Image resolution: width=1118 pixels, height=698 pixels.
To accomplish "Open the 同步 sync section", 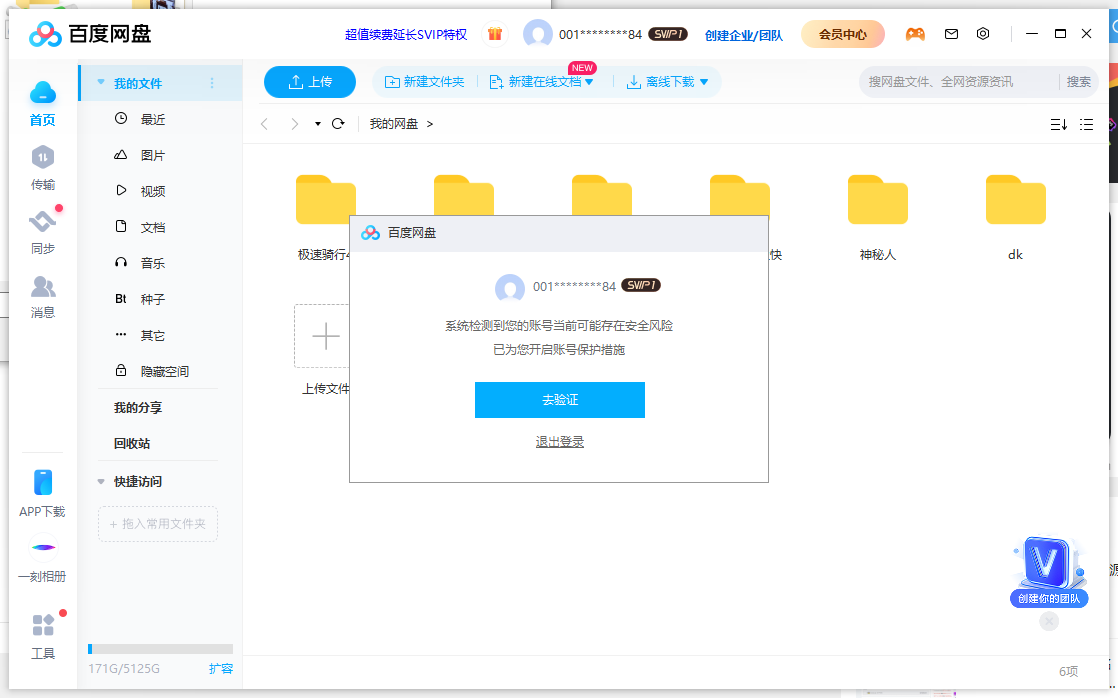I will (x=43, y=222).
